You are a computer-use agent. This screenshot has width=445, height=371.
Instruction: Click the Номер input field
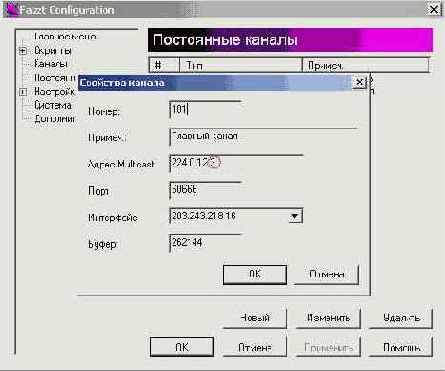(205, 110)
